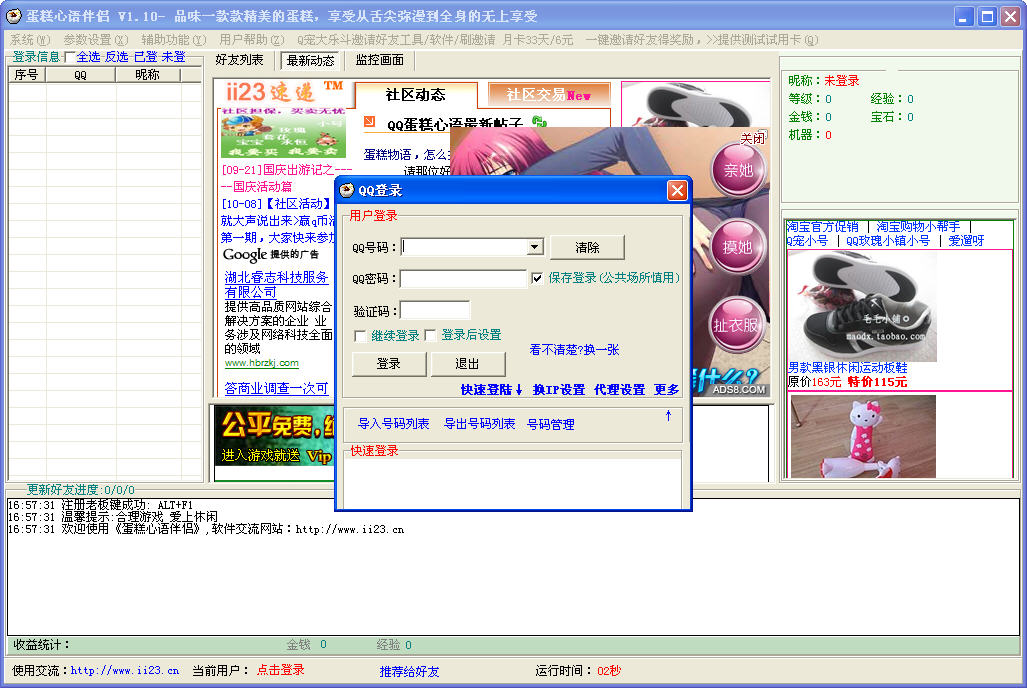The image size is (1027, 688).
Task: Open the Q宠大乐斗邀请好友工具 menu item
Action: click(435, 40)
